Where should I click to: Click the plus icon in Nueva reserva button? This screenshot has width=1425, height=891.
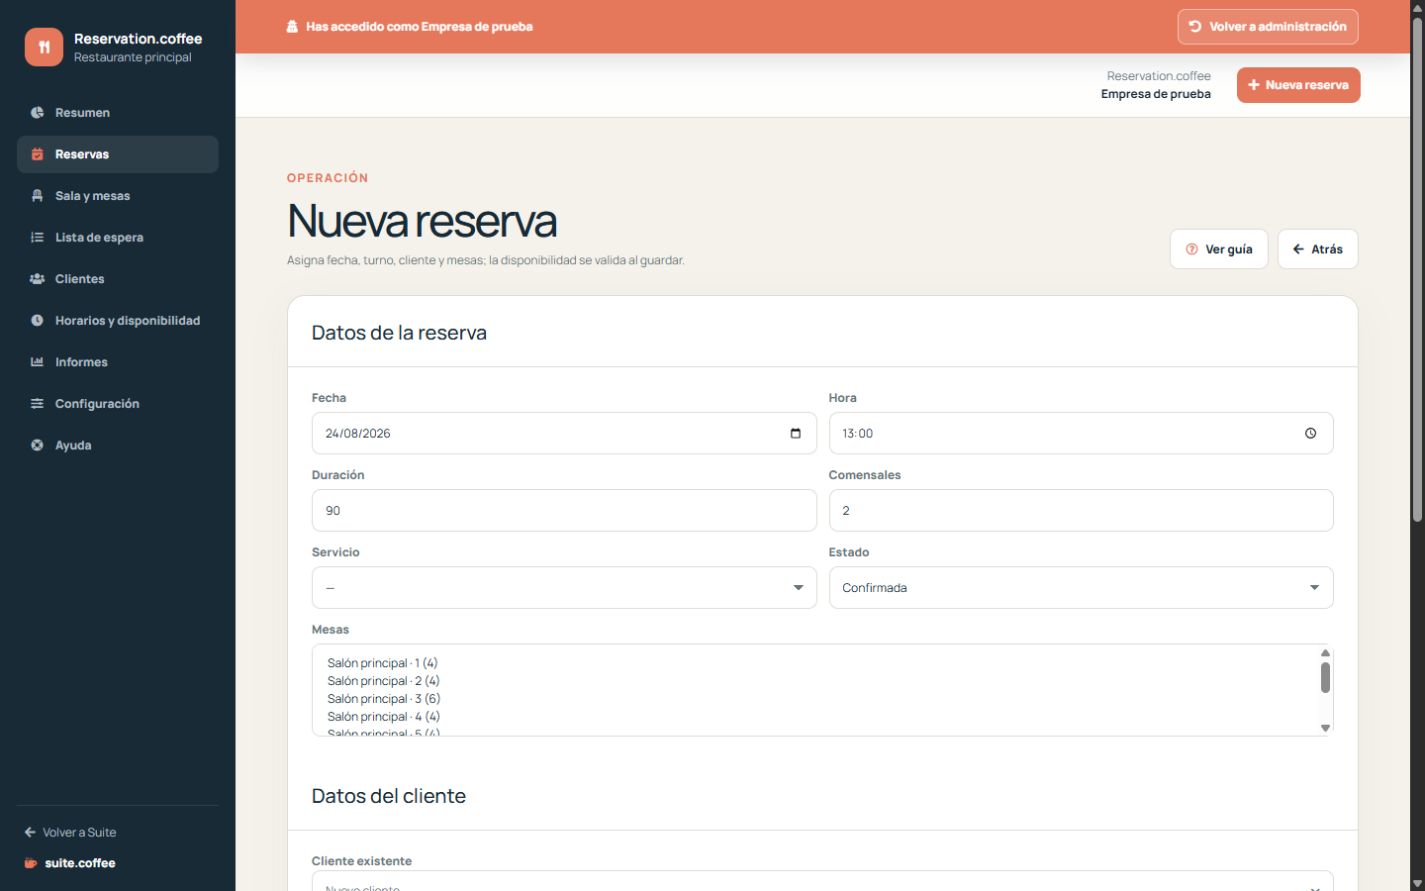(x=1253, y=85)
